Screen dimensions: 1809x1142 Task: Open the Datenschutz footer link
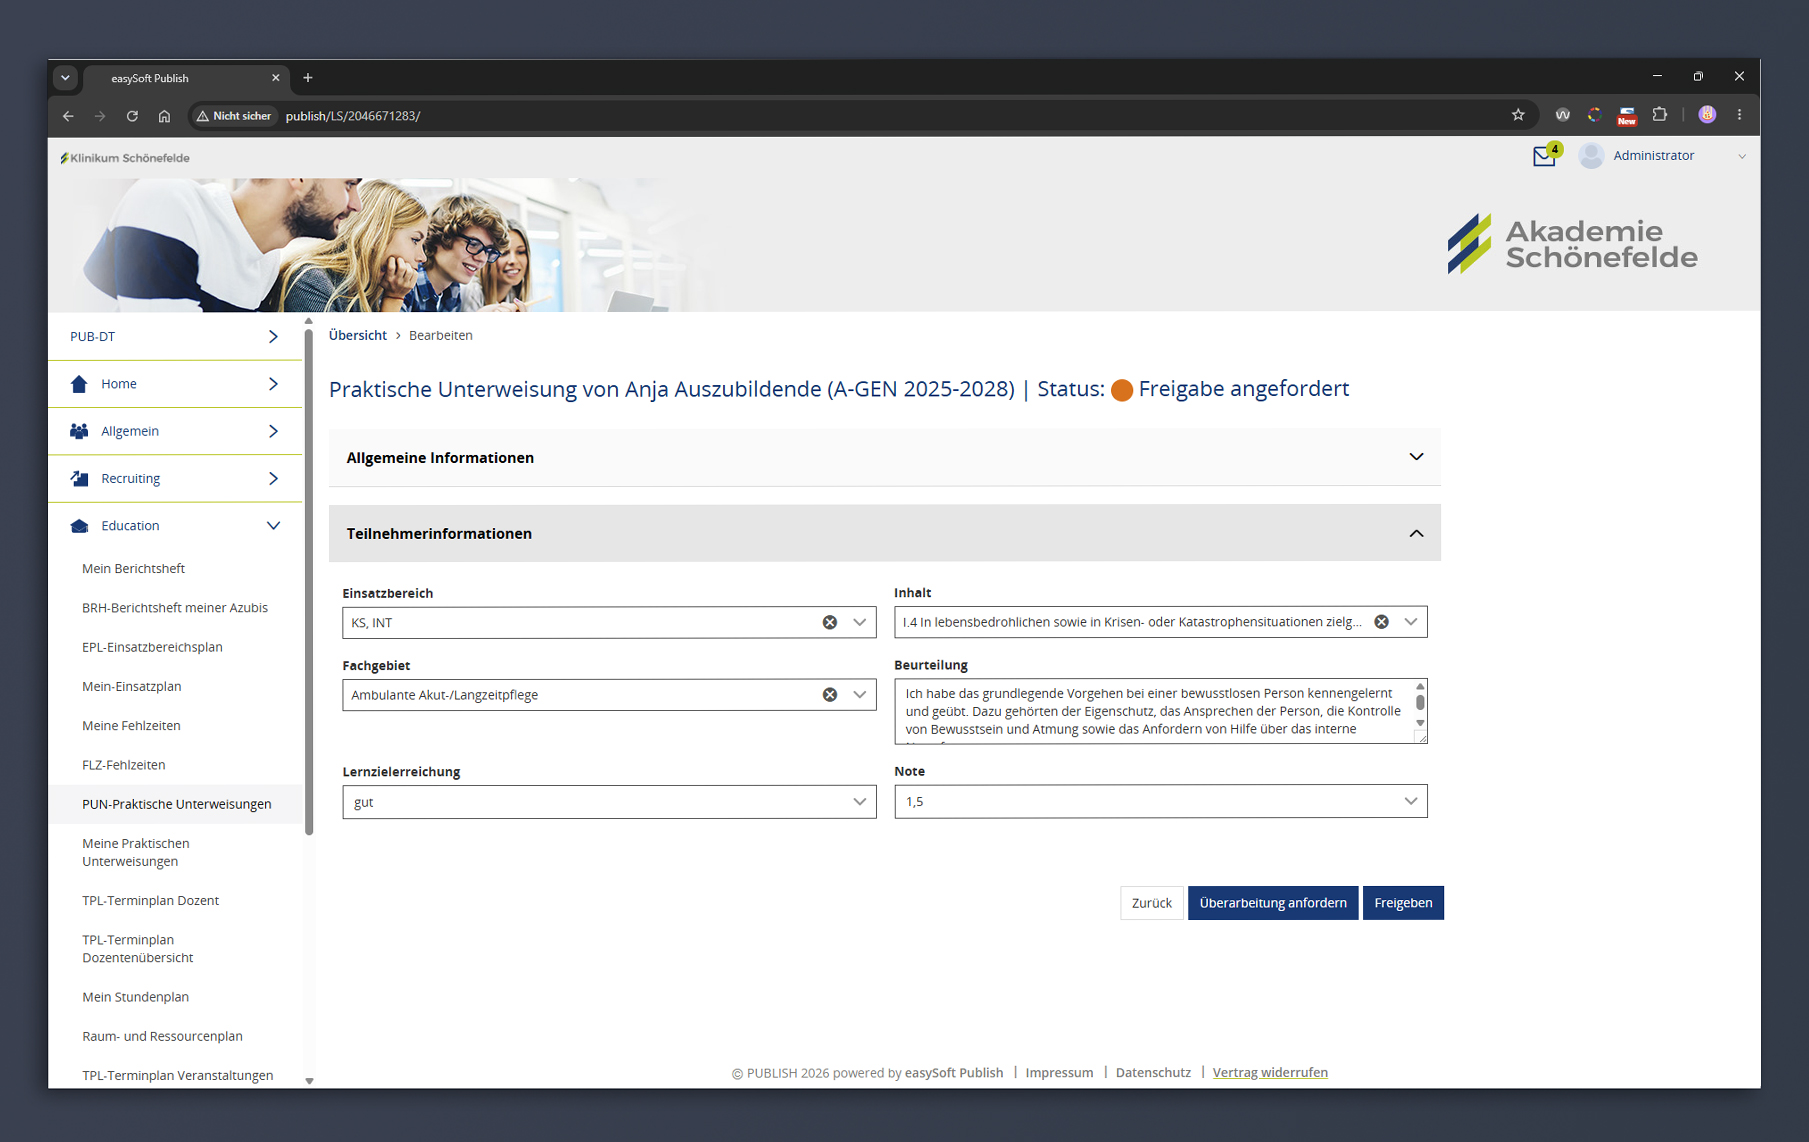point(1153,1073)
